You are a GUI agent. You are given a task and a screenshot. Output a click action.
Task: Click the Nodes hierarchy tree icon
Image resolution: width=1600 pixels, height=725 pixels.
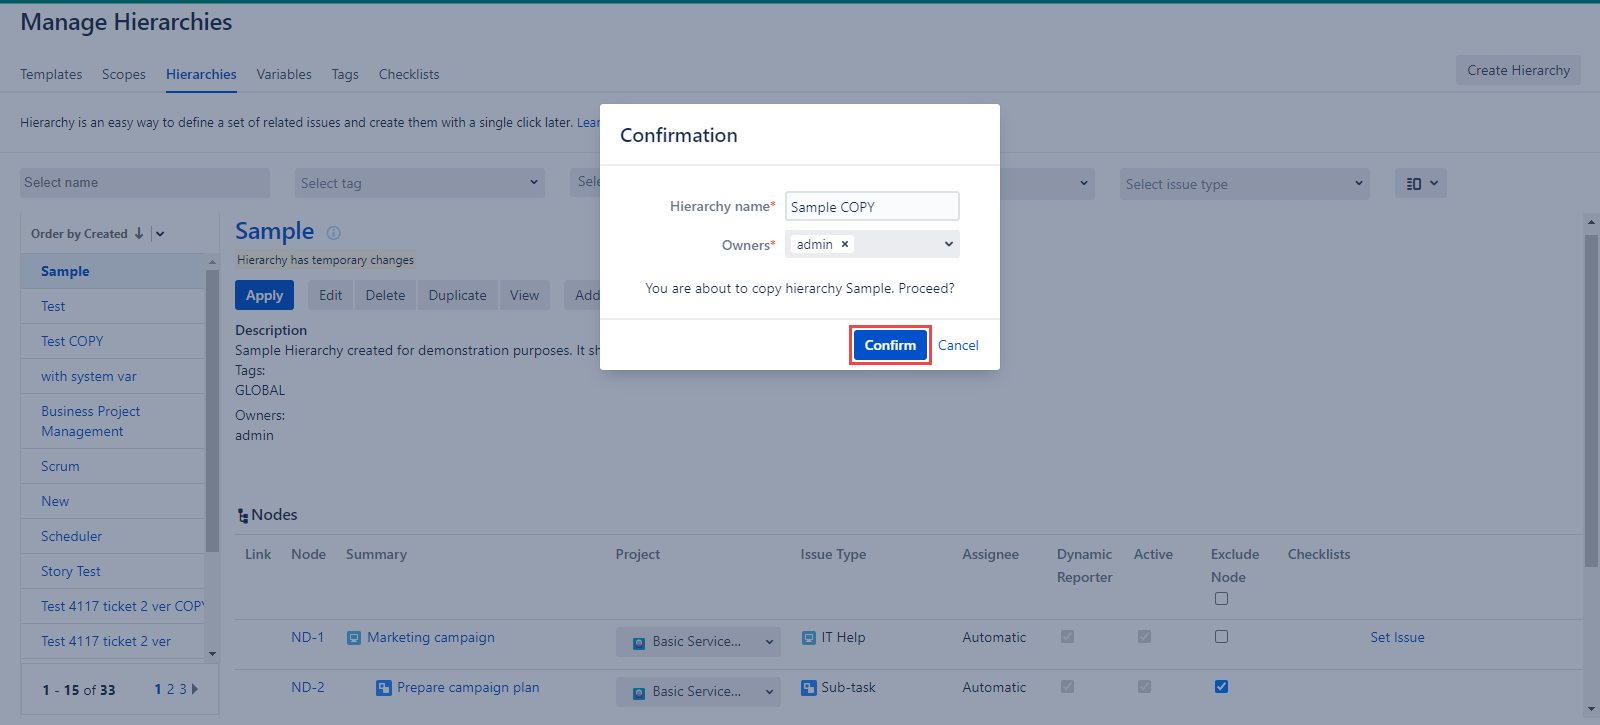[243, 516]
